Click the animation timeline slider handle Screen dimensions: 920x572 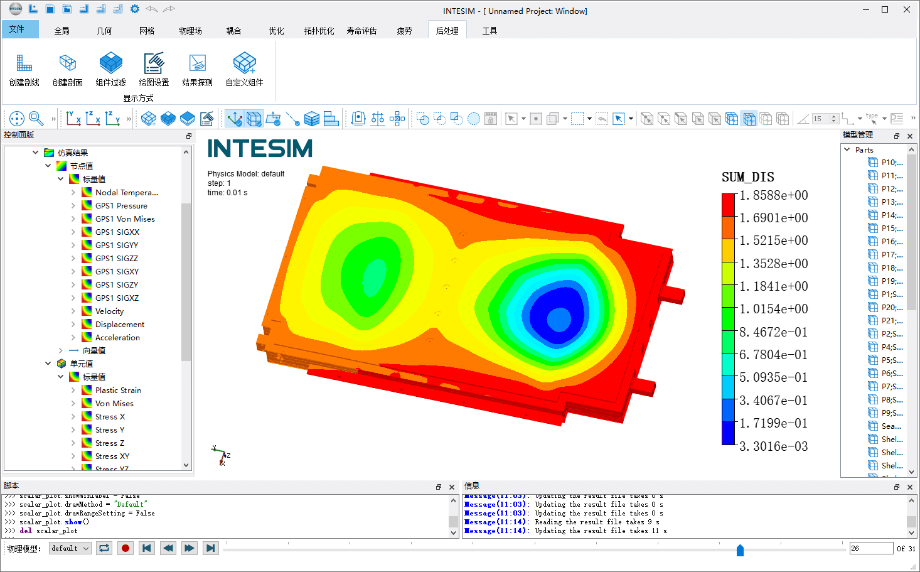click(x=740, y=549)
